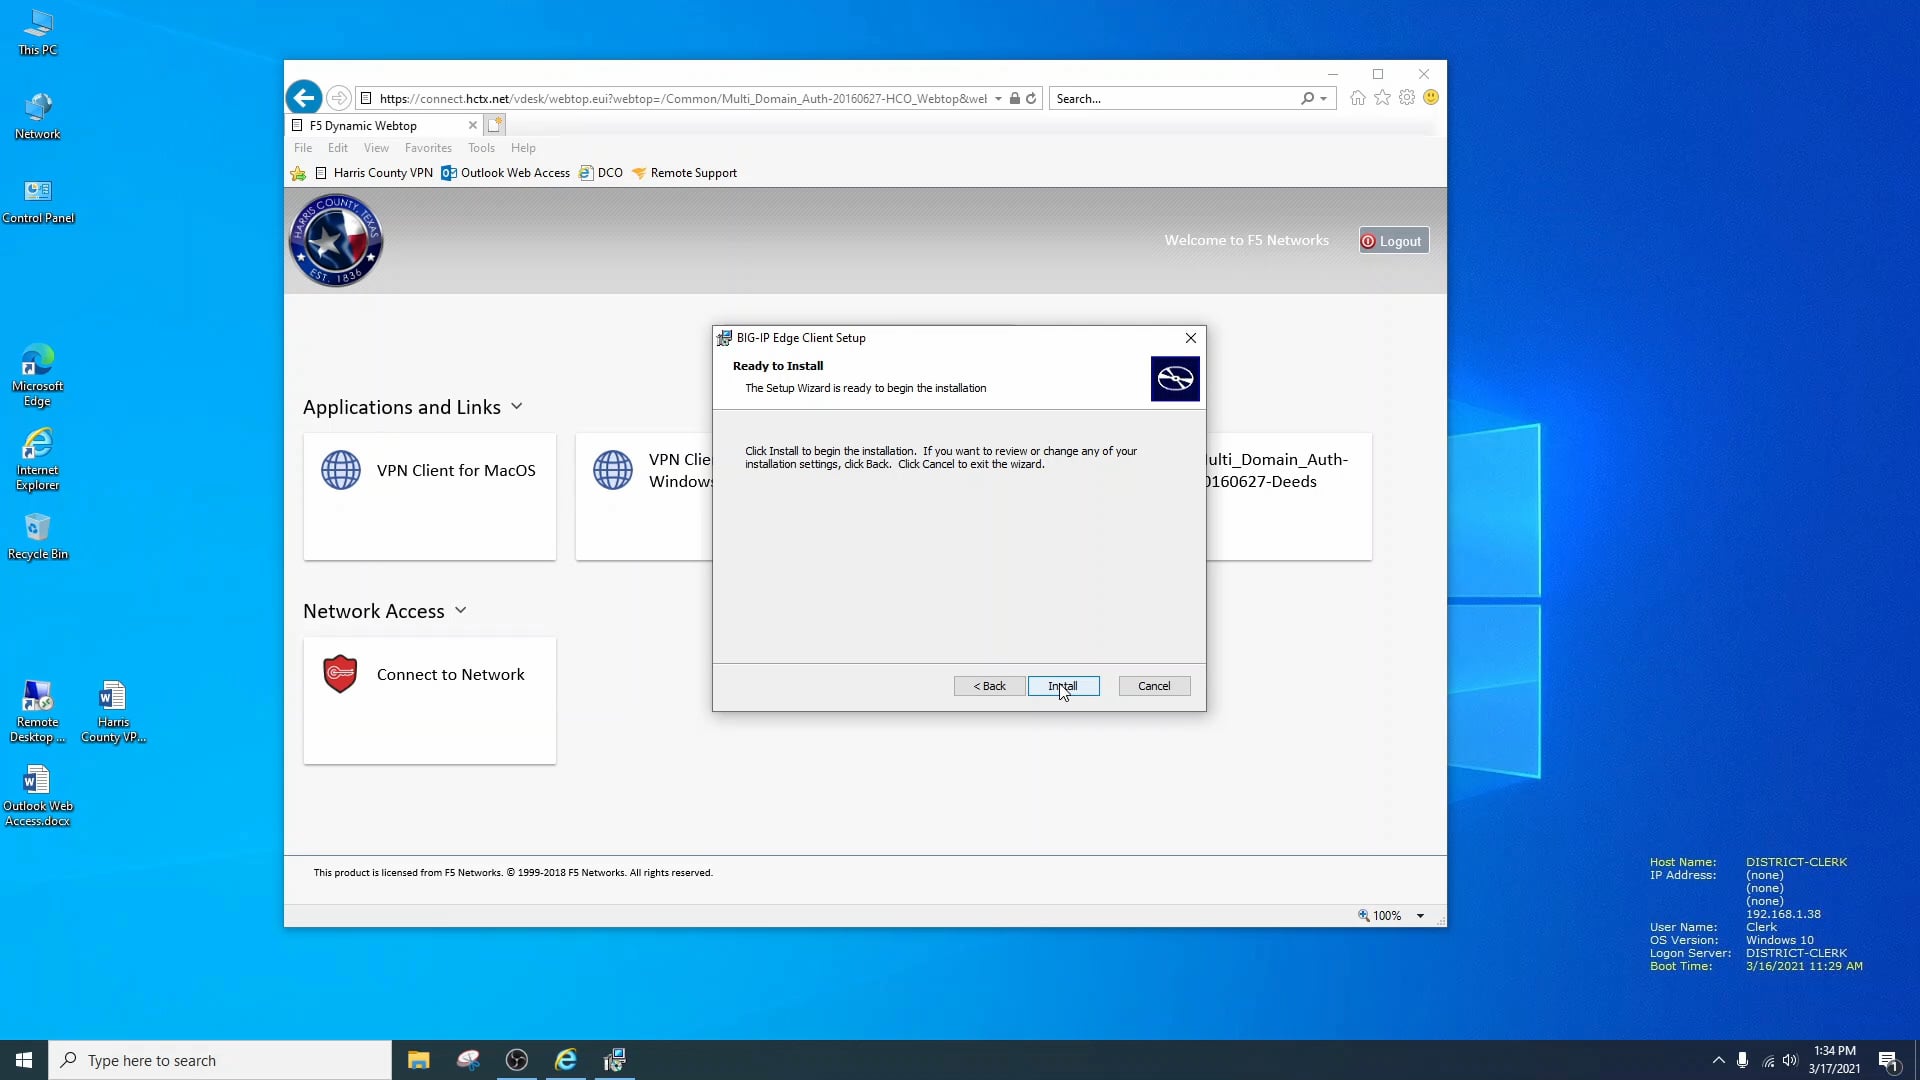This screenshot has width=1920, height=1080.
Task: Collapse the Network Access section
Action: pyautogui.click(x=461, y=610)
